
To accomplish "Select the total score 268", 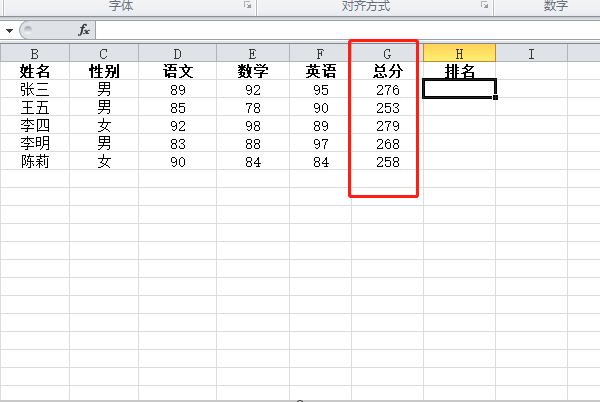I will pyautogui.click(x=387, y=143).
